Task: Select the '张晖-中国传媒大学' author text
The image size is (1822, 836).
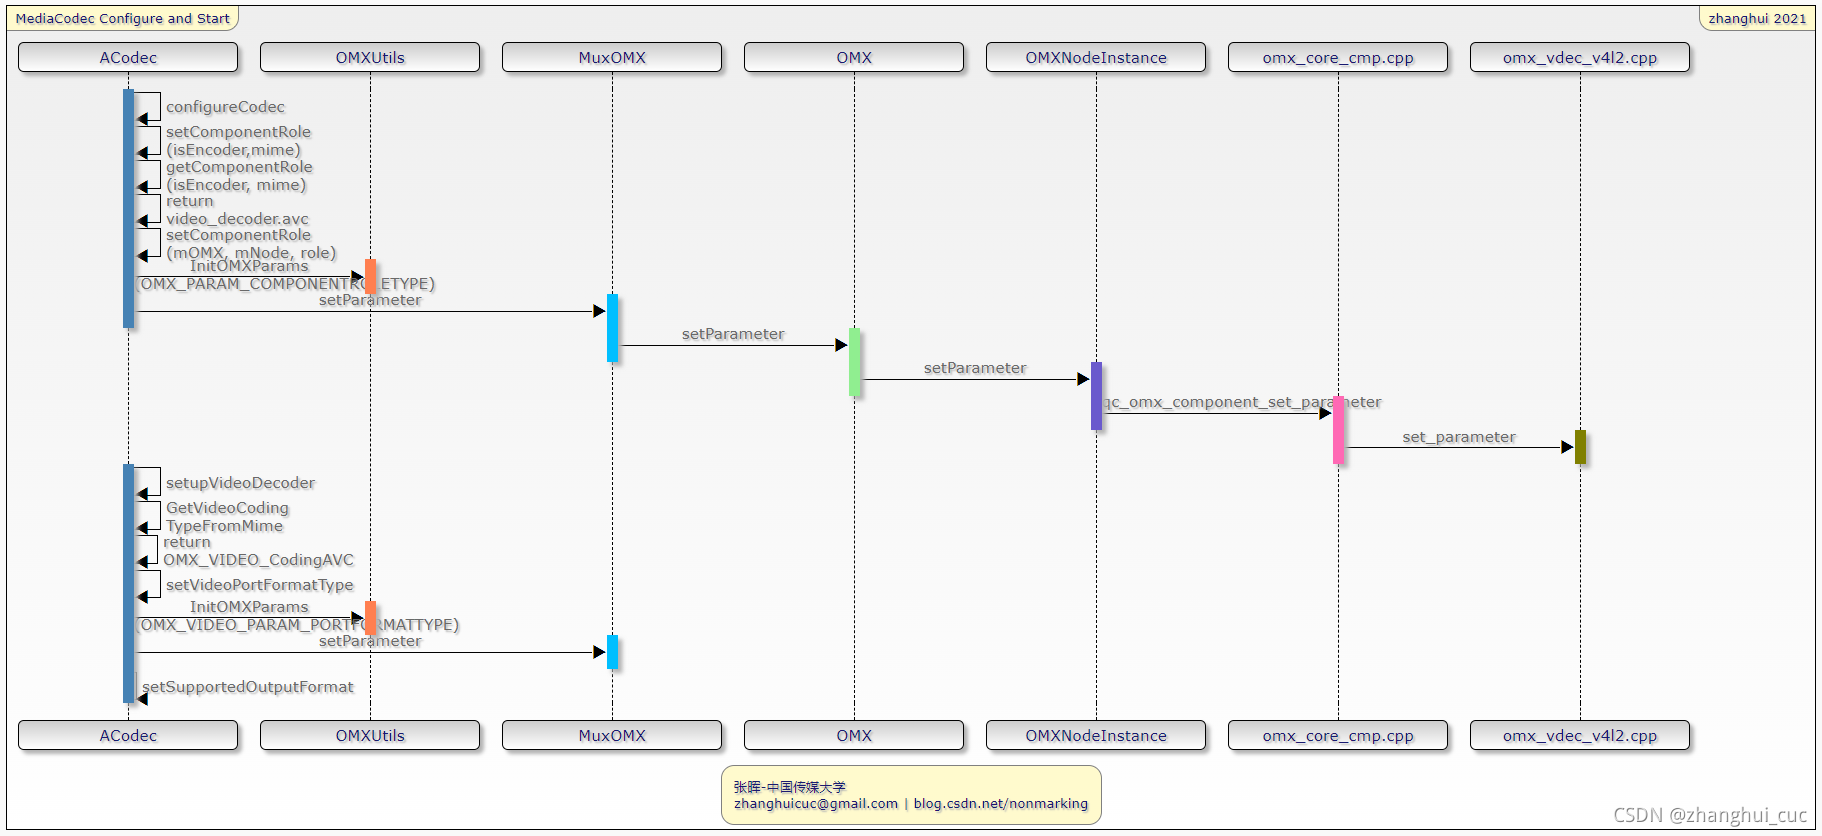Action: coord(790,787)
